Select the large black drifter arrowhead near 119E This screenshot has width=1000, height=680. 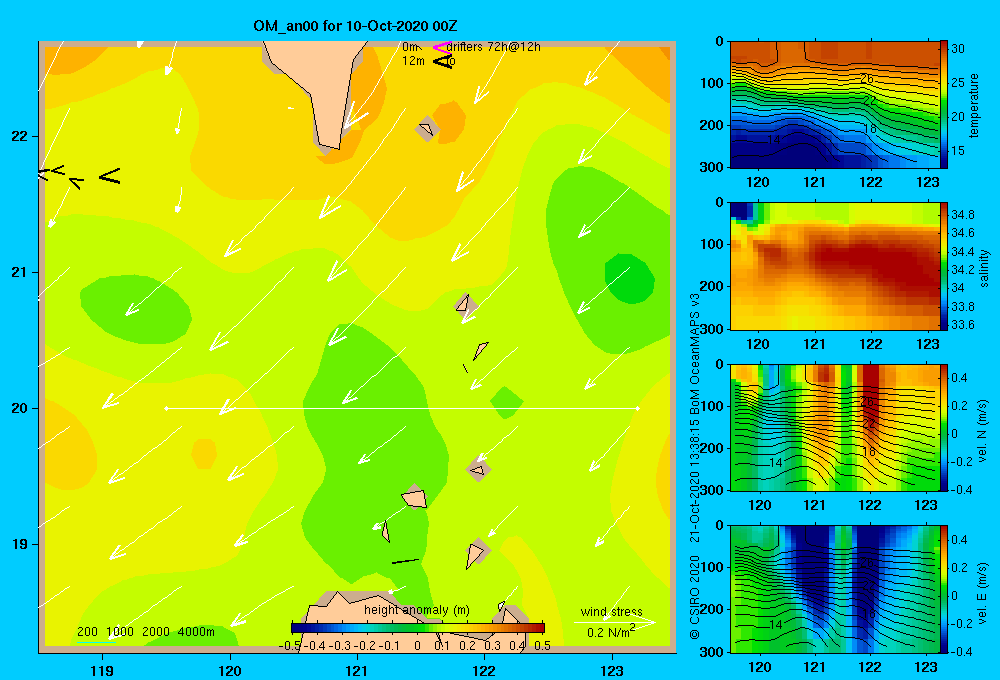pos(110,176)
